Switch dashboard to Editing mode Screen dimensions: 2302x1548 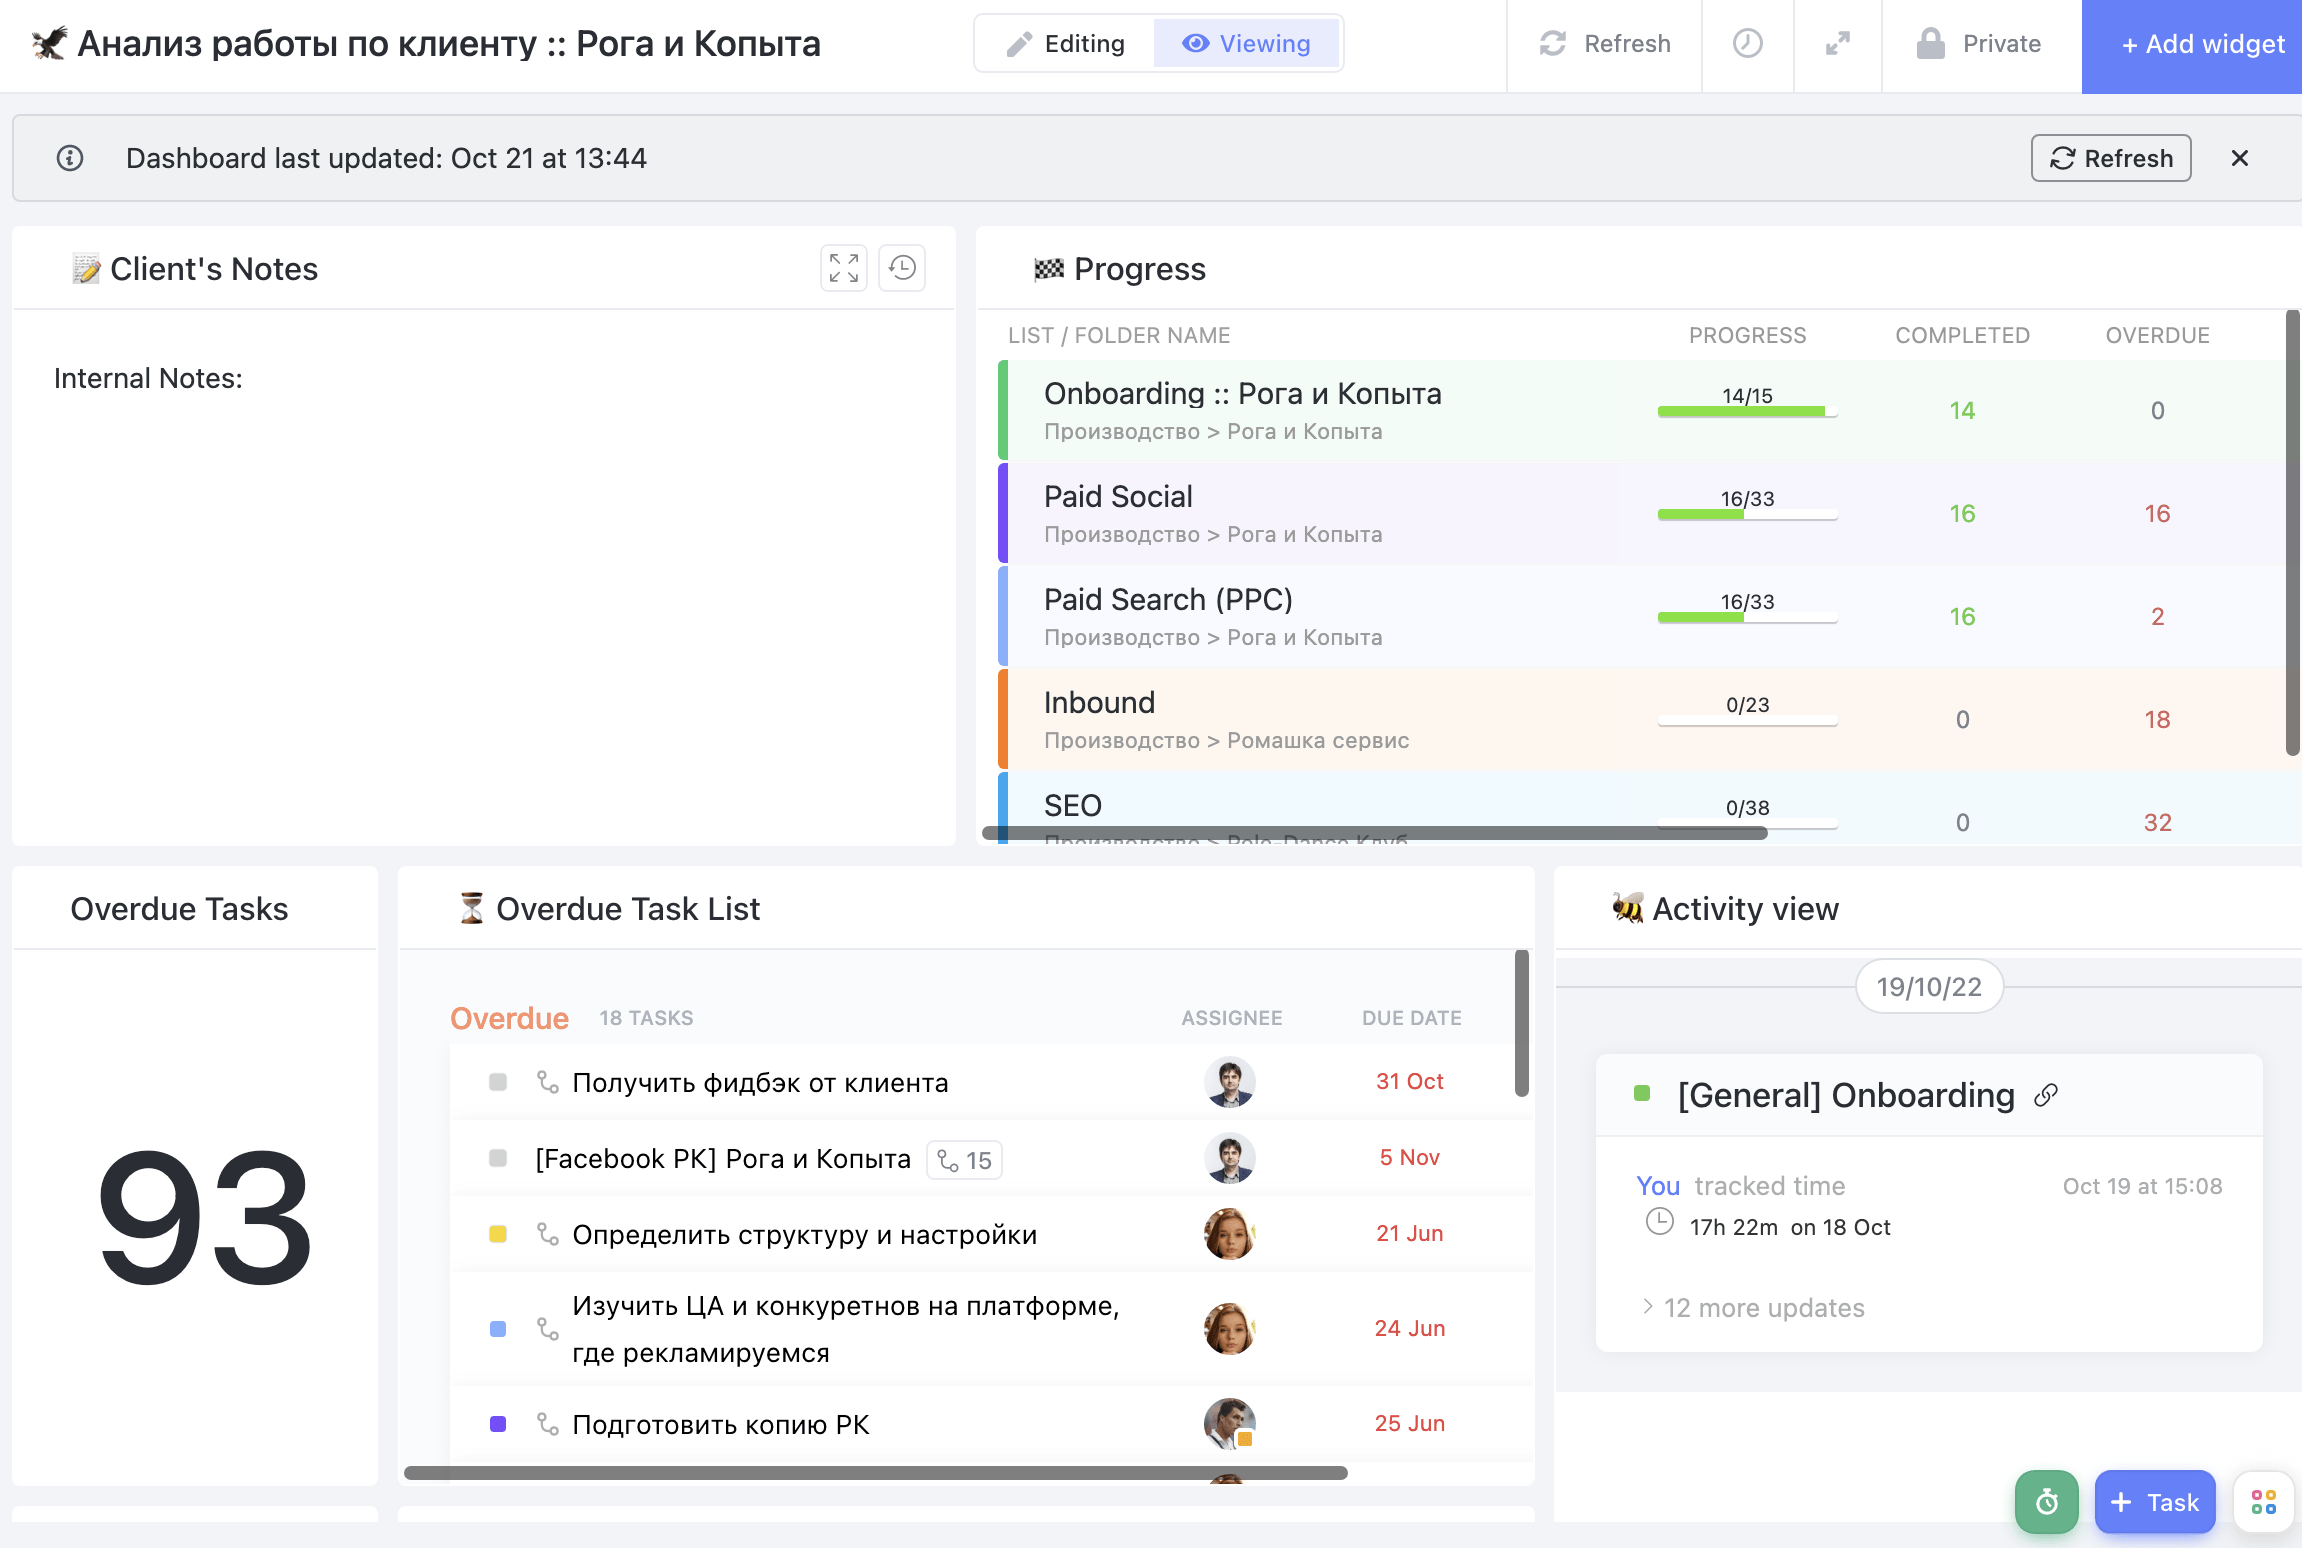pos(1065,44)
